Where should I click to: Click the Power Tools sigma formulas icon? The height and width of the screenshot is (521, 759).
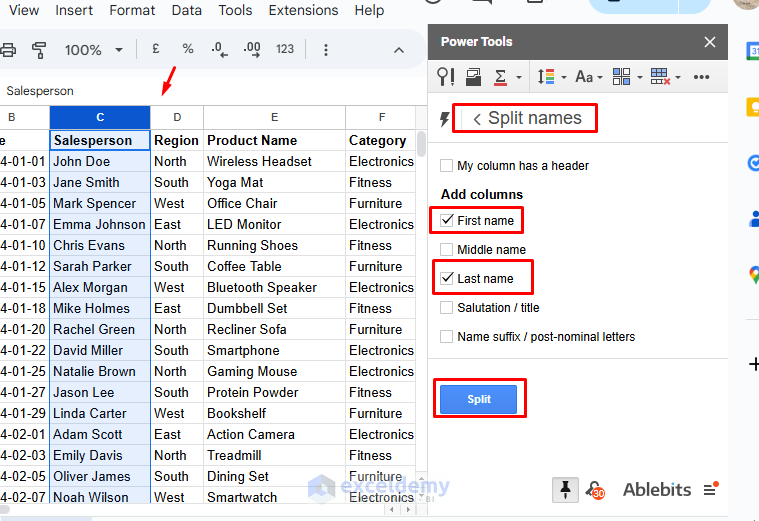tap(501, 77)
